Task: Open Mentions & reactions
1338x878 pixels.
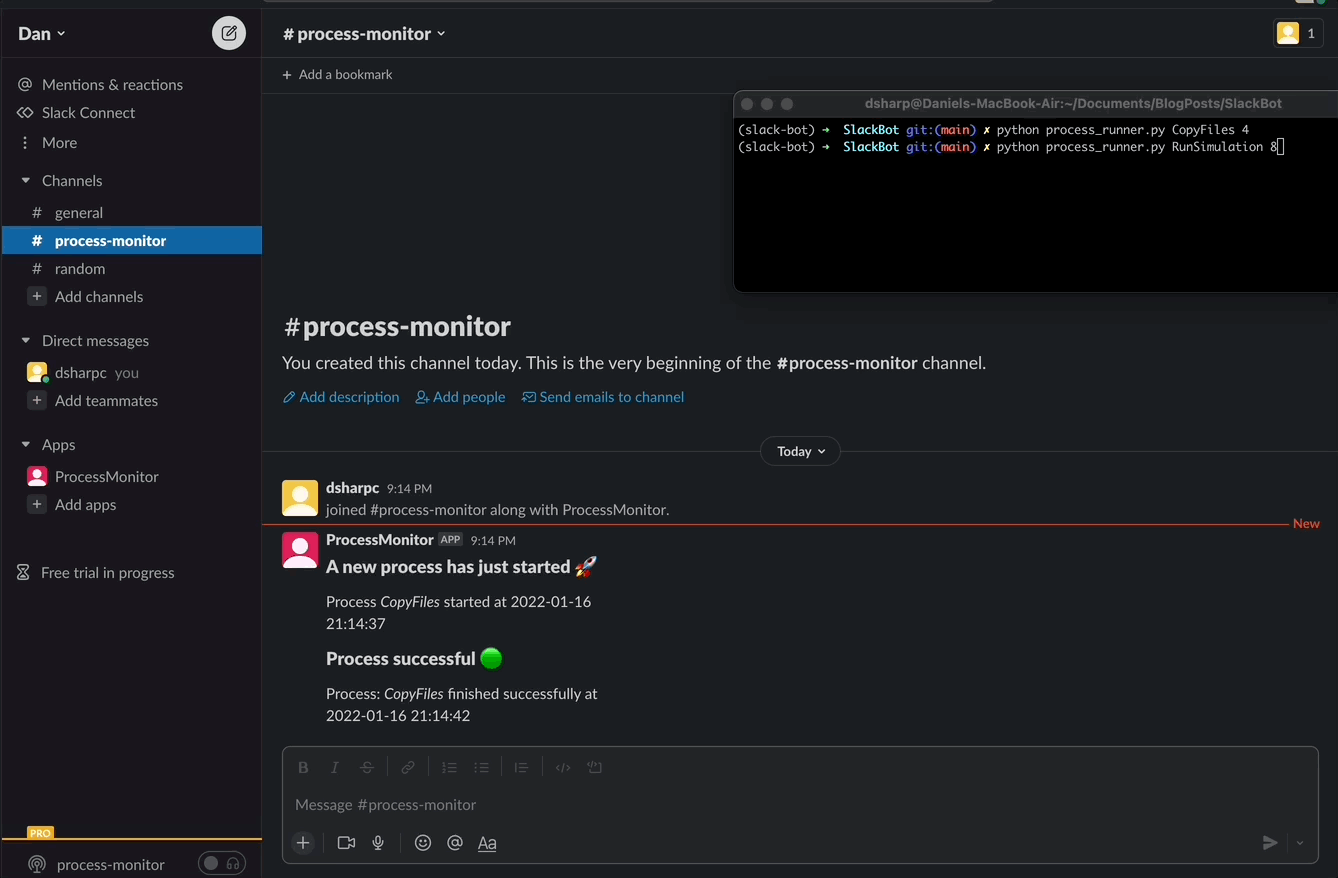Action: click(x=112, y=85)
